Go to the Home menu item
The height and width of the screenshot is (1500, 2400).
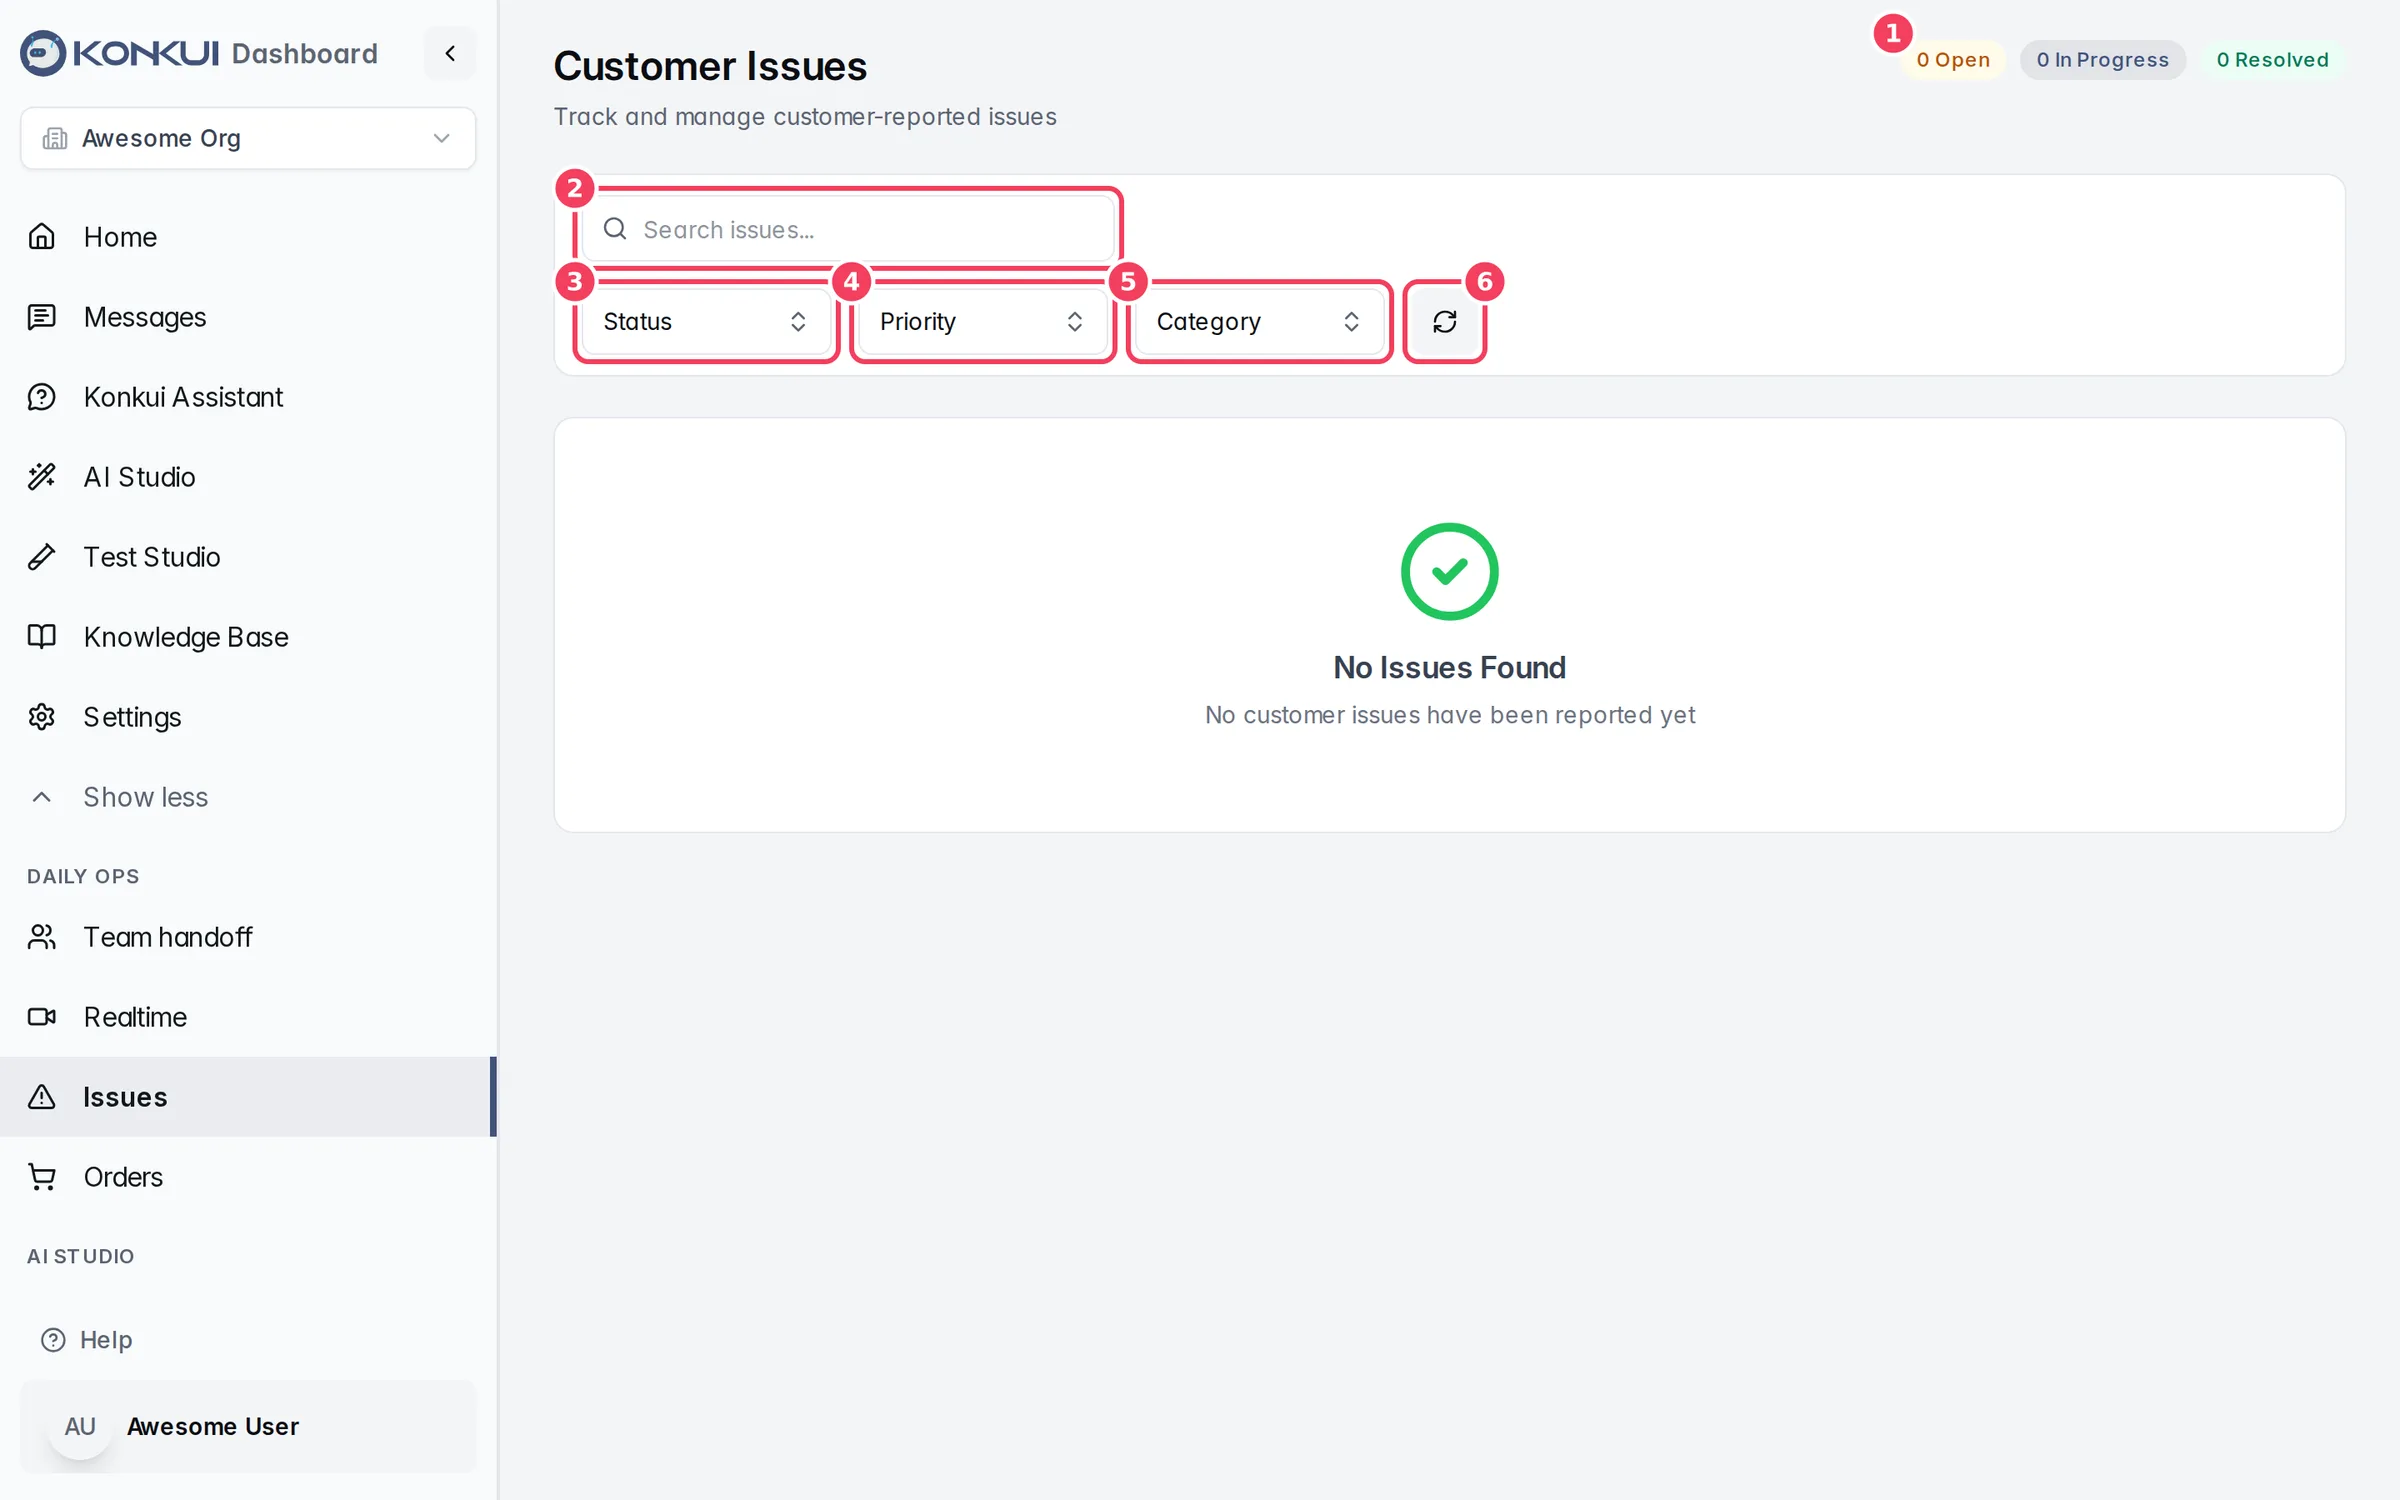[248, 237]
